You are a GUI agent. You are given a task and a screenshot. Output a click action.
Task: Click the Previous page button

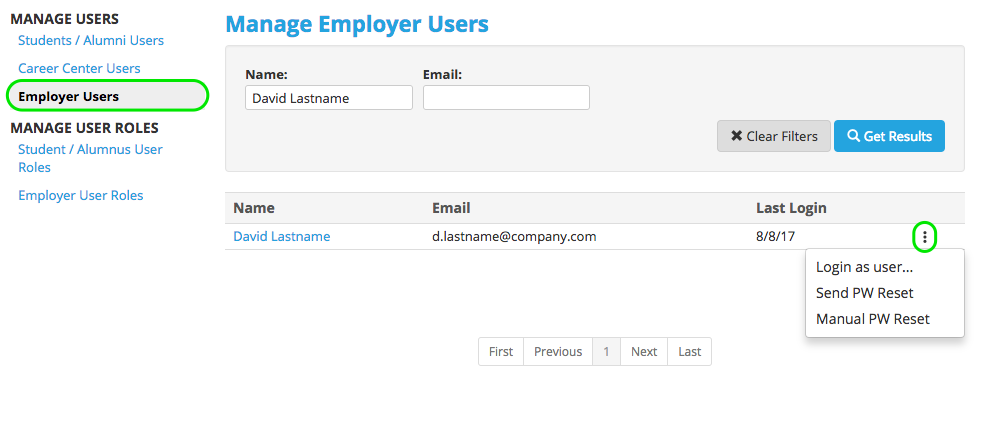point(557,352)
